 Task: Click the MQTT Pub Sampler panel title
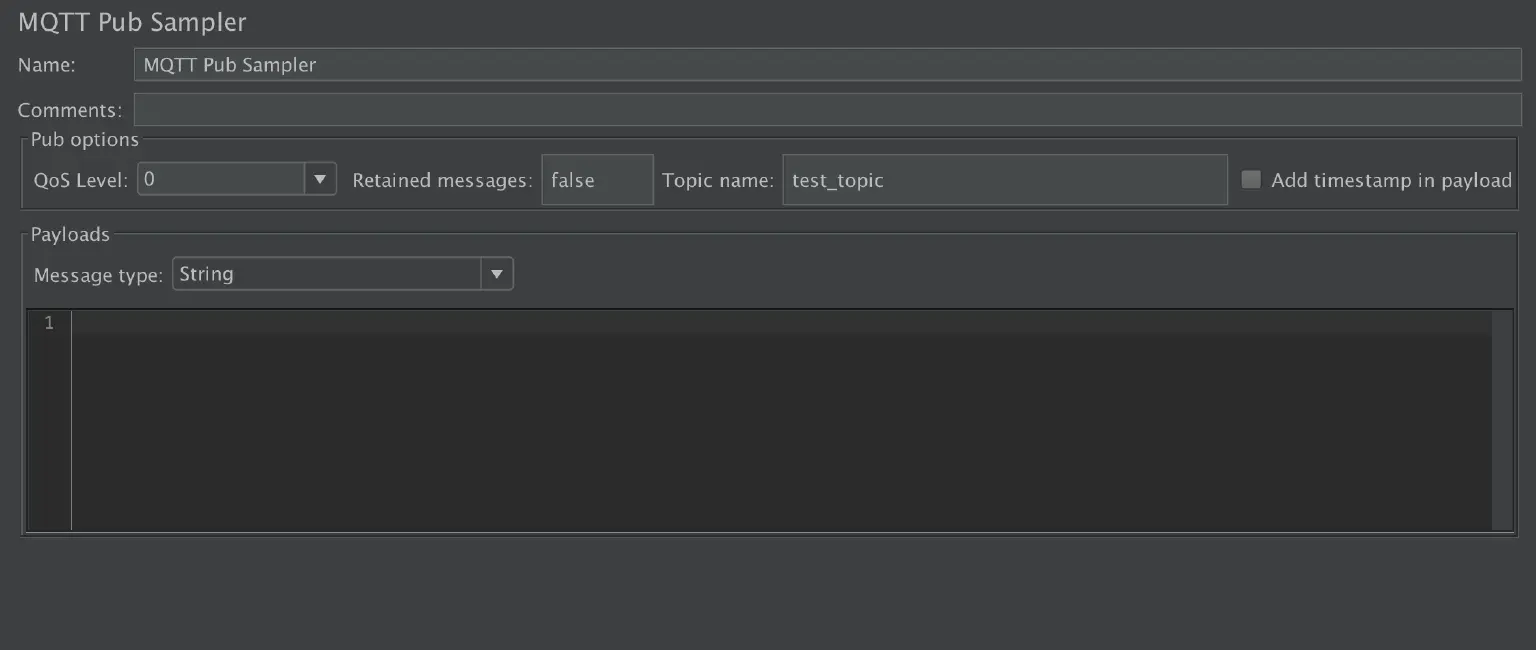(132, 22)
